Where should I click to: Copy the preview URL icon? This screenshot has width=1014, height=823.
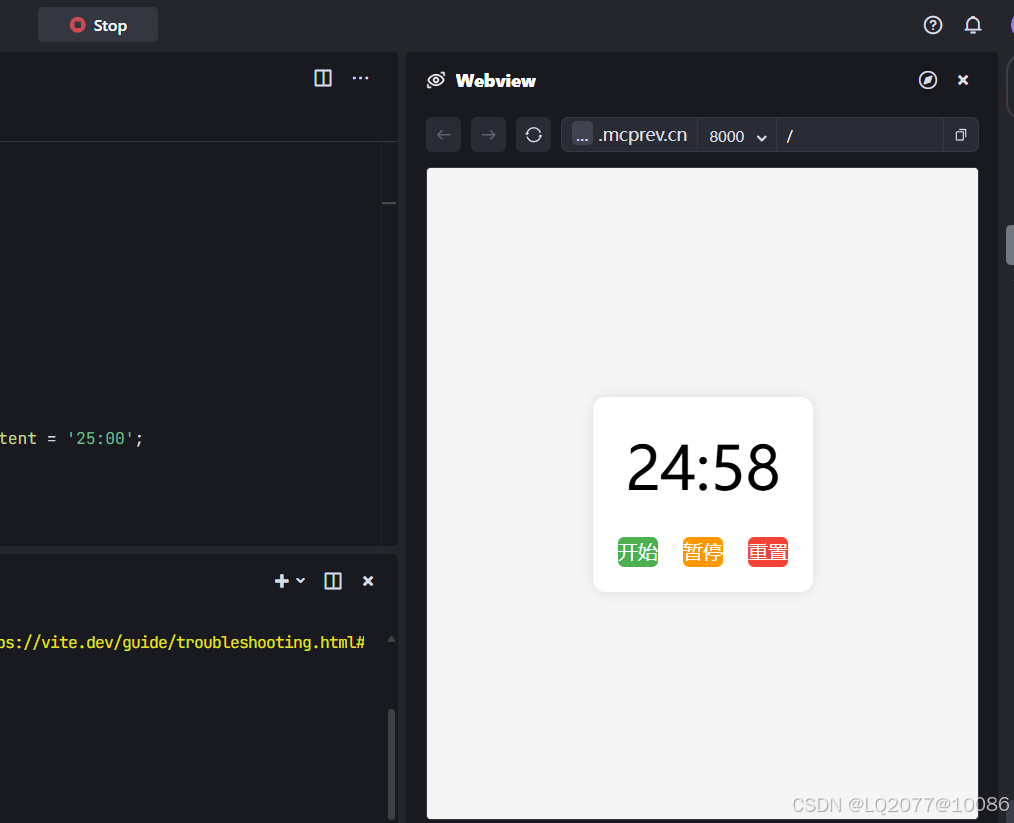click(961, 134)
